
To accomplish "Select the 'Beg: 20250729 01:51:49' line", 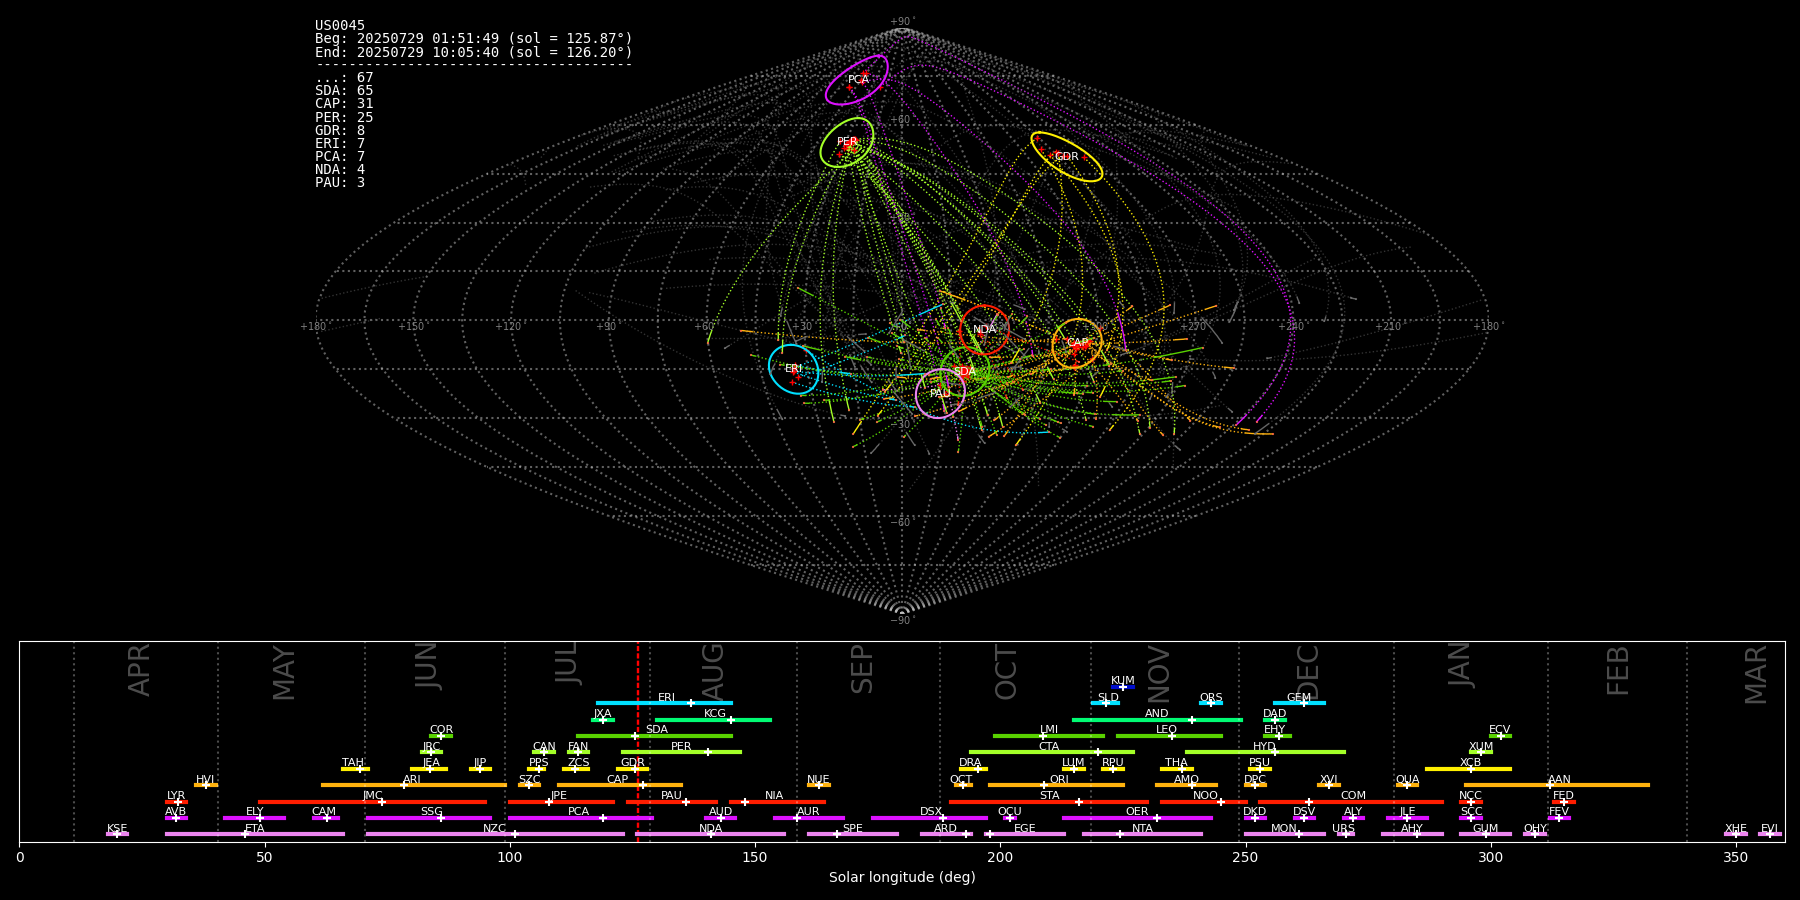I will point(474,39).
